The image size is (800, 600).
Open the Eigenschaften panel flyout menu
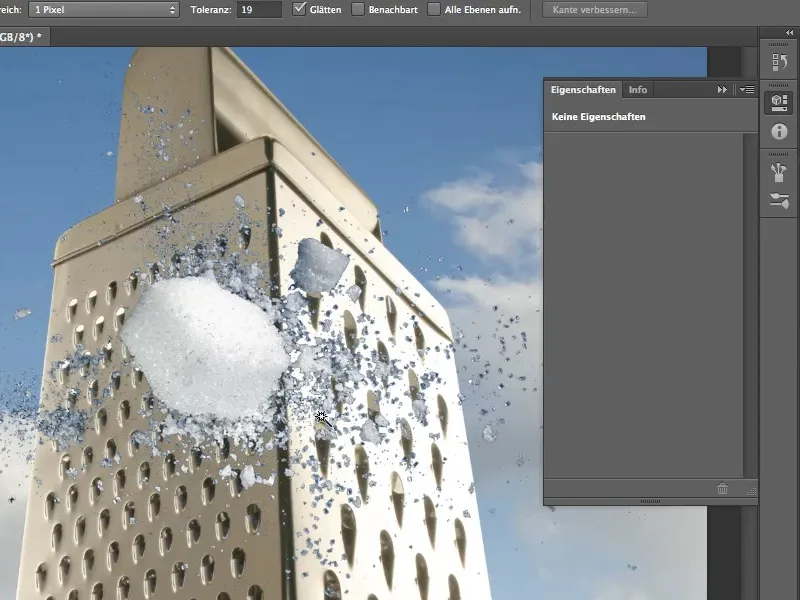click(747, 90)
